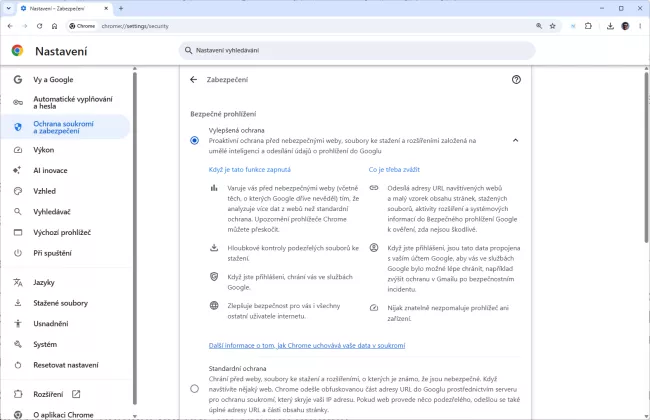The height and width of the screenshot is (420, 650).
Task: Select Standardní ochrana radio button
Action: tap(194, 388)
